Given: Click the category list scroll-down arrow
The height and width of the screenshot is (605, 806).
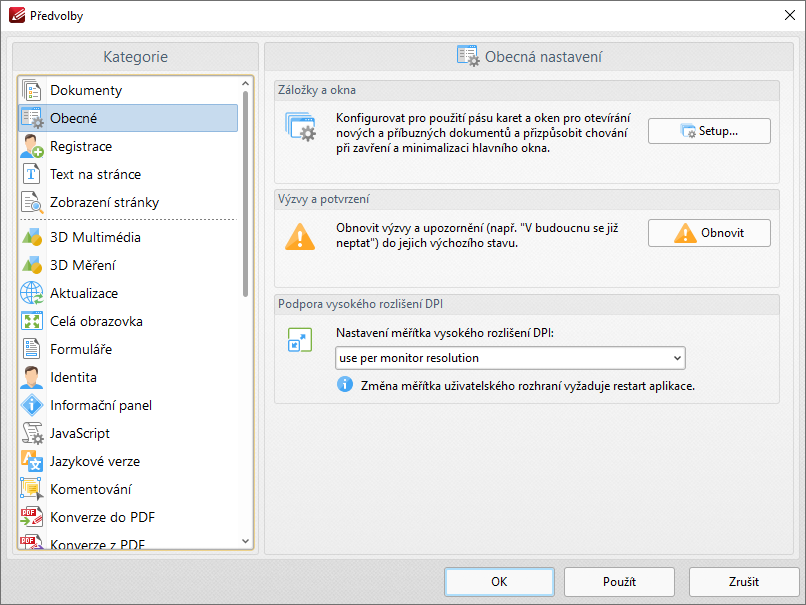Looking at the screenshot, I should 245,541.
